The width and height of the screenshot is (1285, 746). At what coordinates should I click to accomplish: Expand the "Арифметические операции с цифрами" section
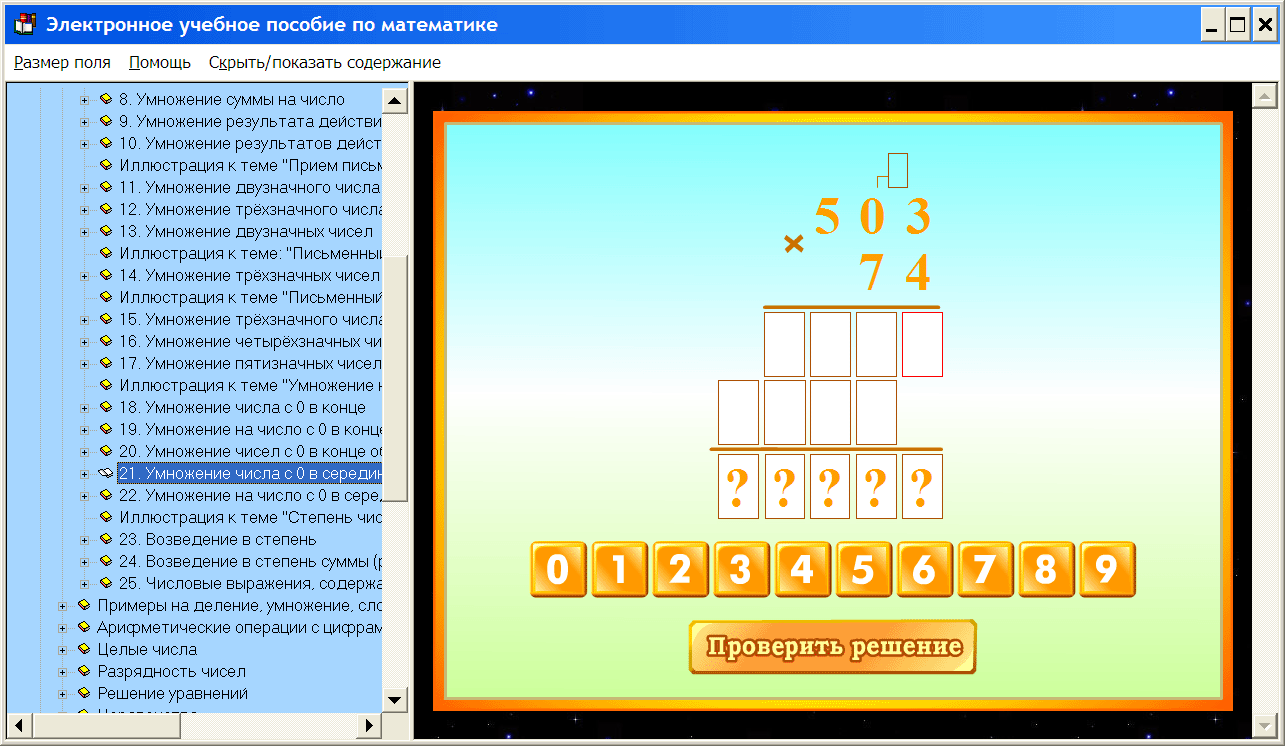point(62,627)
